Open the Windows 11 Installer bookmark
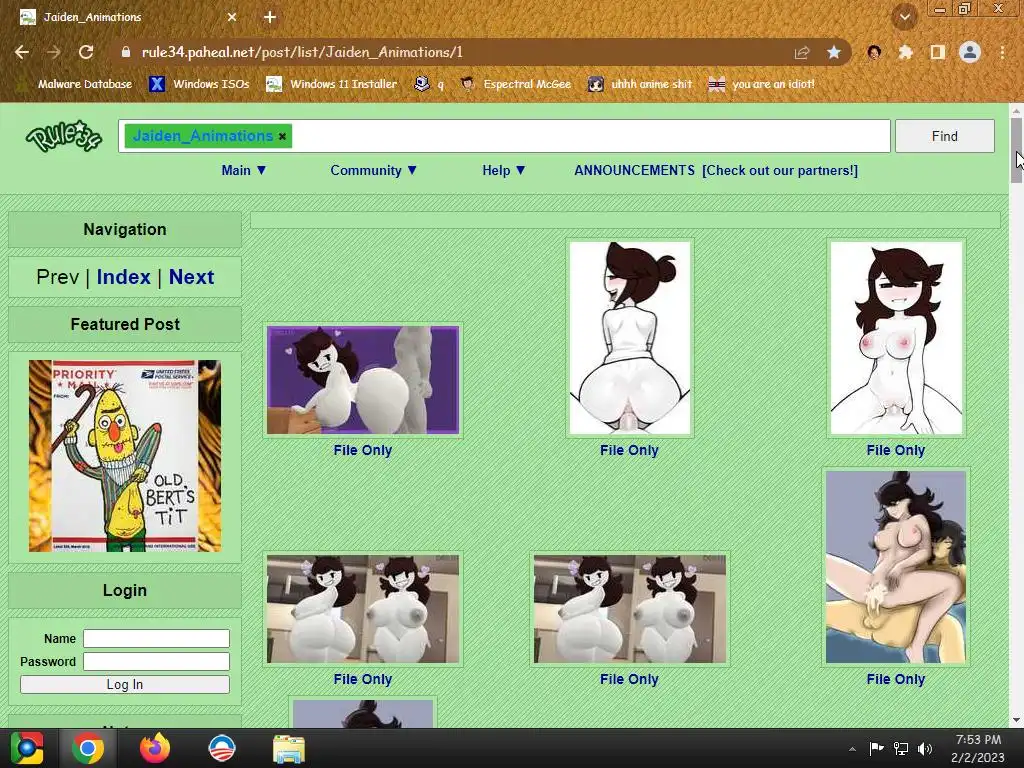The height and width of the screenshot is (768, 1024). click(x=332, y=84)
